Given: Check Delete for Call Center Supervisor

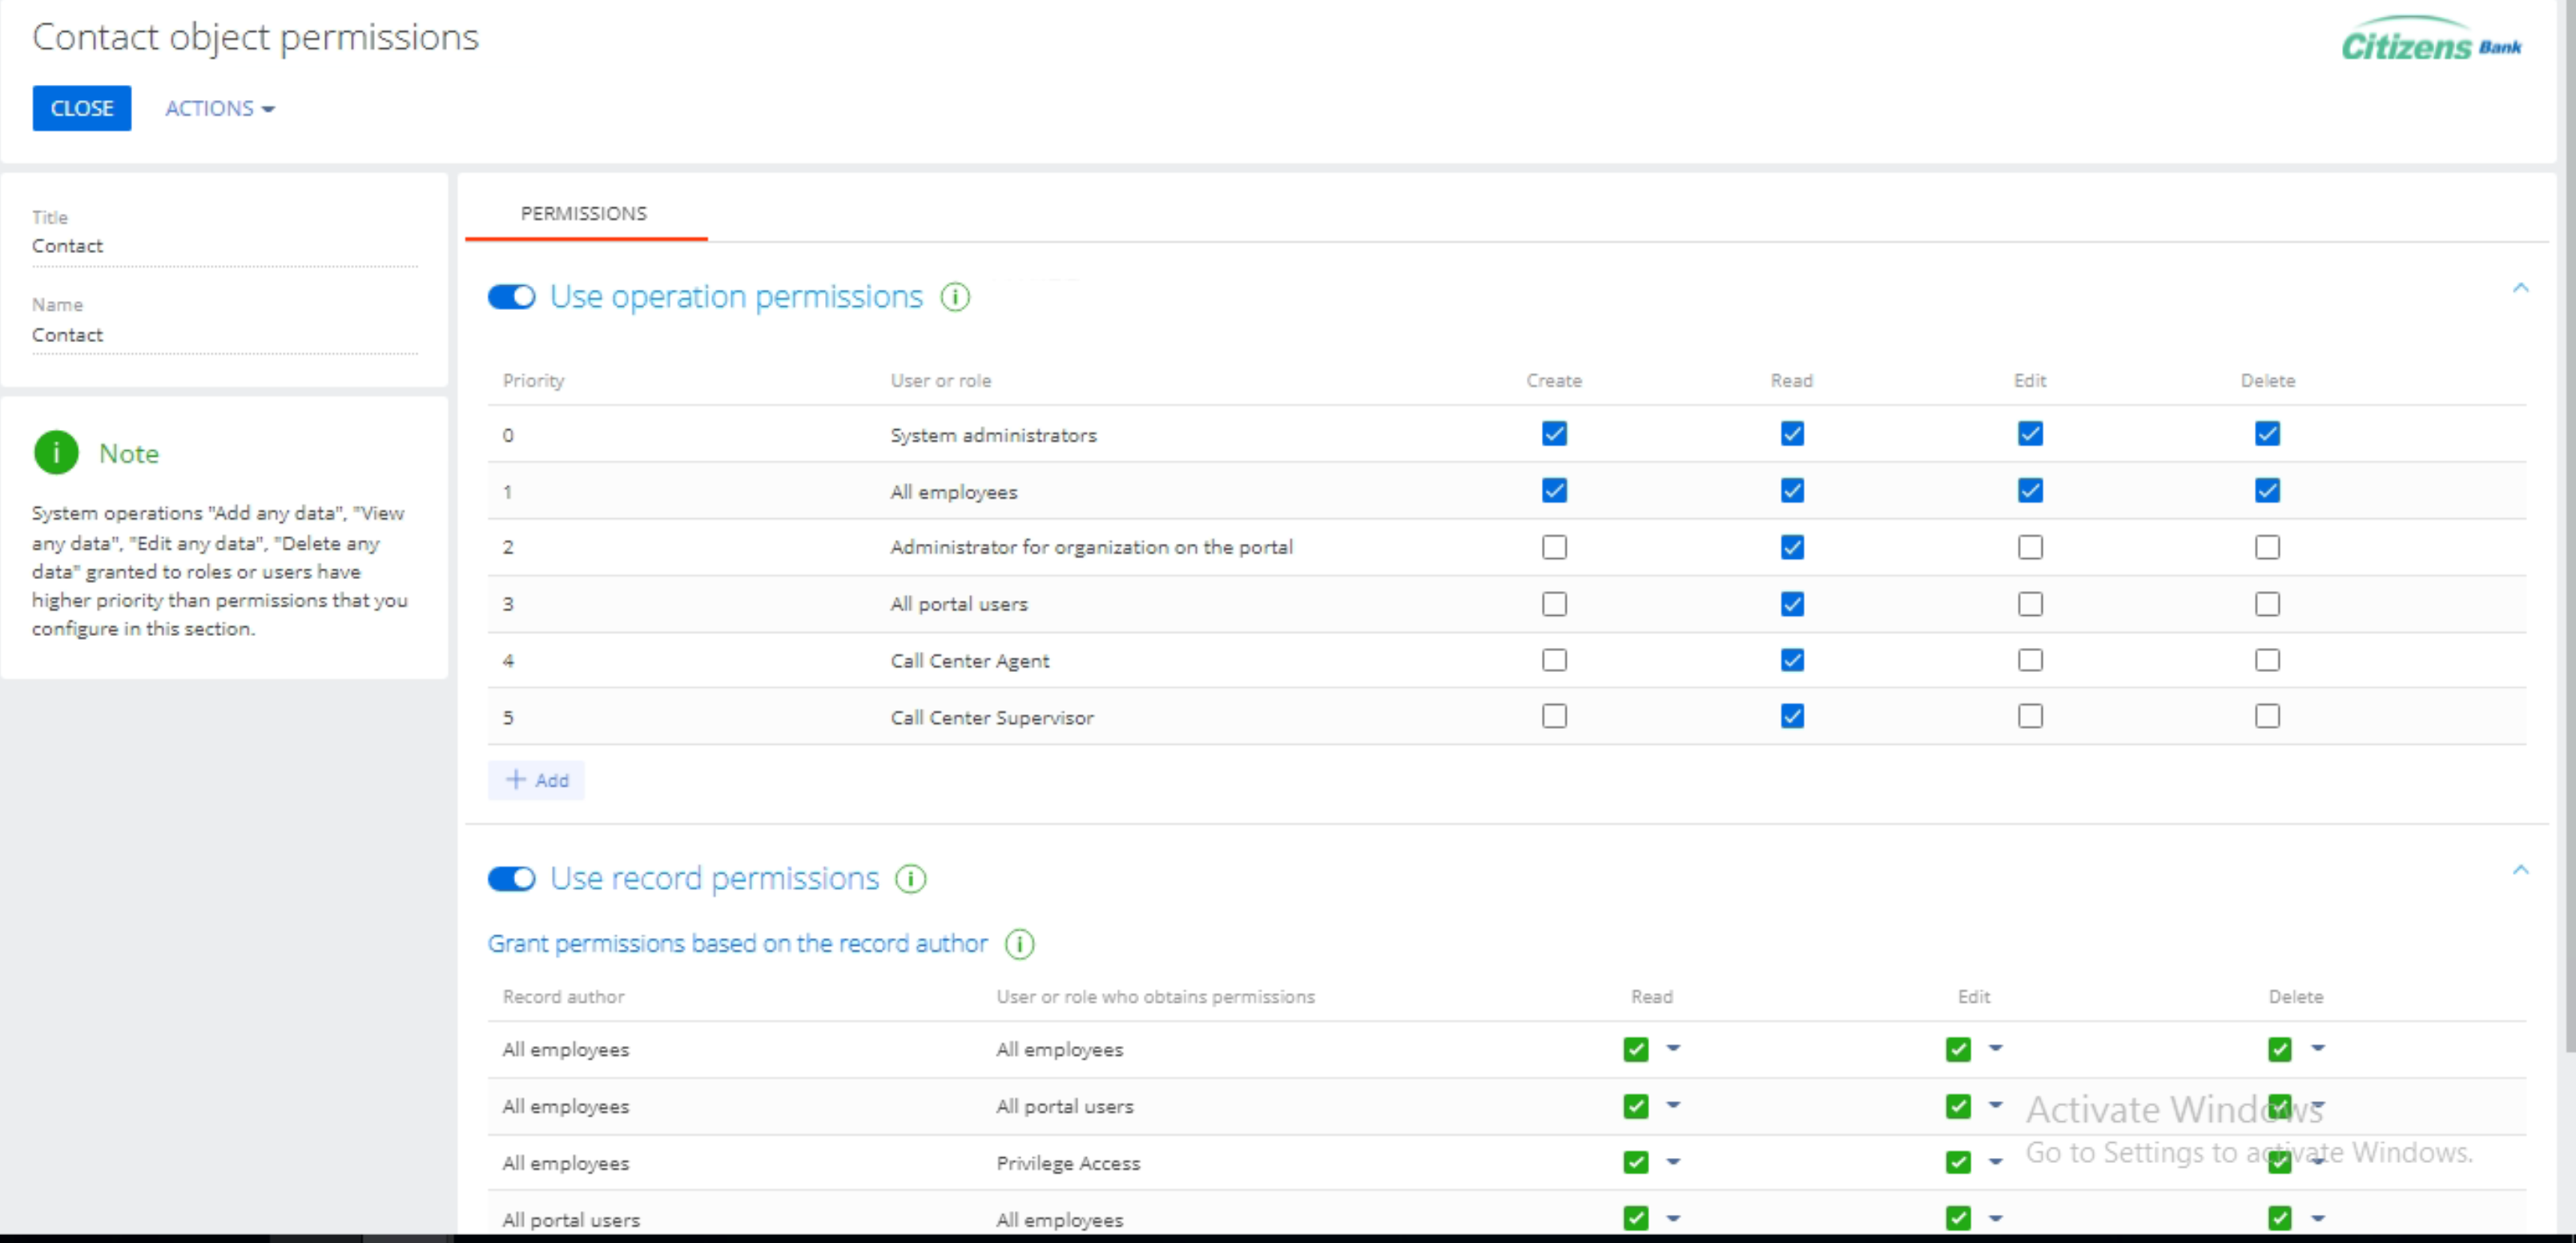Looking at the screenshot, I should (x=2267, y=716).
